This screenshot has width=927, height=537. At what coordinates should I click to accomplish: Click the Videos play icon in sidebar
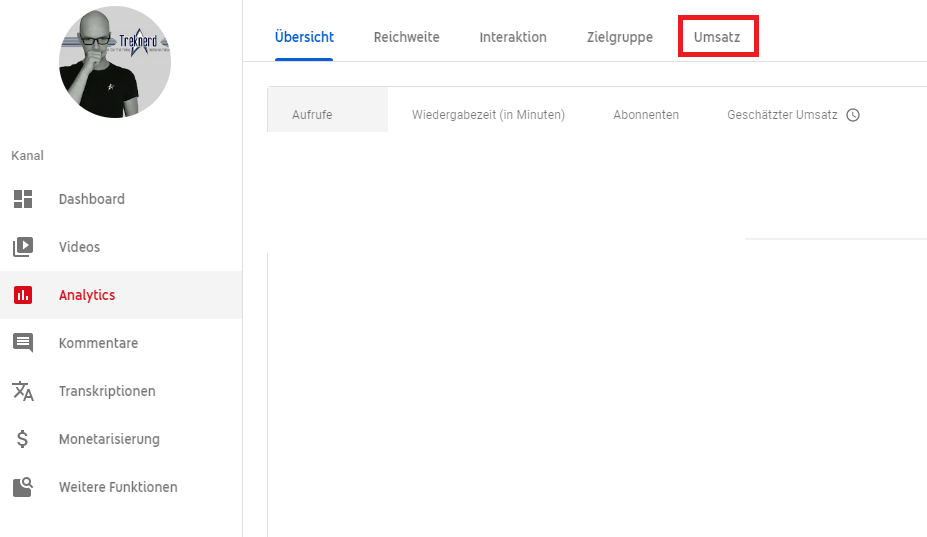point(23,247)
